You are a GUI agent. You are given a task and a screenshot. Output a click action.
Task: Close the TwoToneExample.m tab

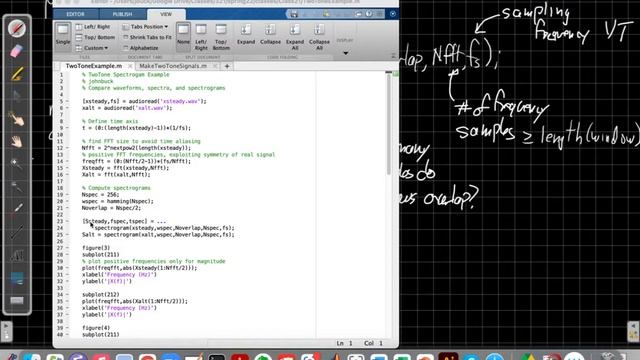[x=130, y=66]
